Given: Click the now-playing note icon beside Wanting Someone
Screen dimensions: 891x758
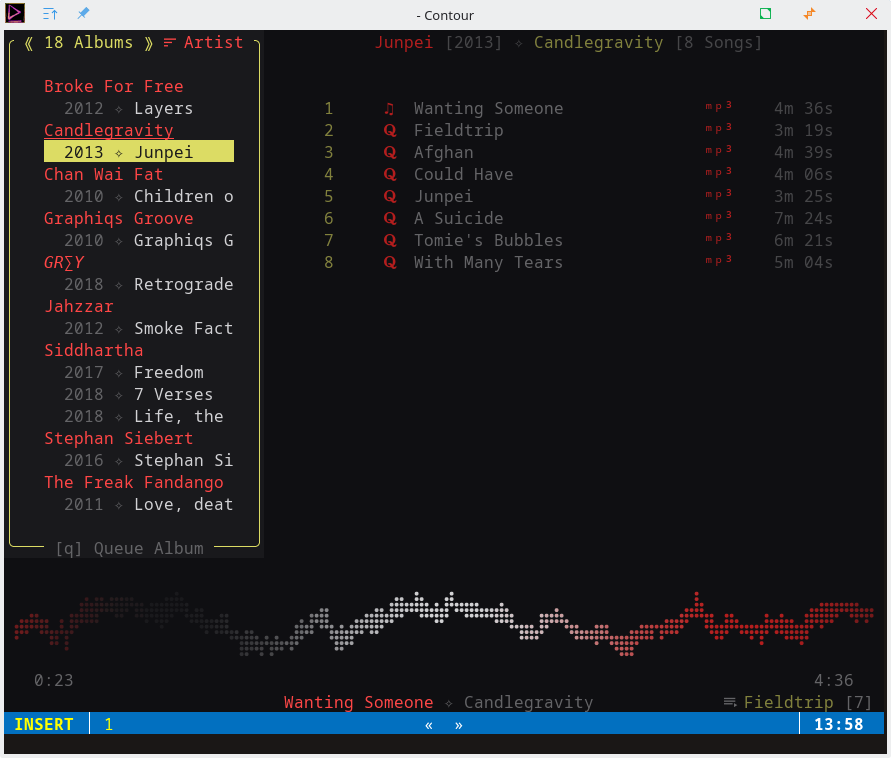Looking at the screenshot, I should [x=389, y=109].
